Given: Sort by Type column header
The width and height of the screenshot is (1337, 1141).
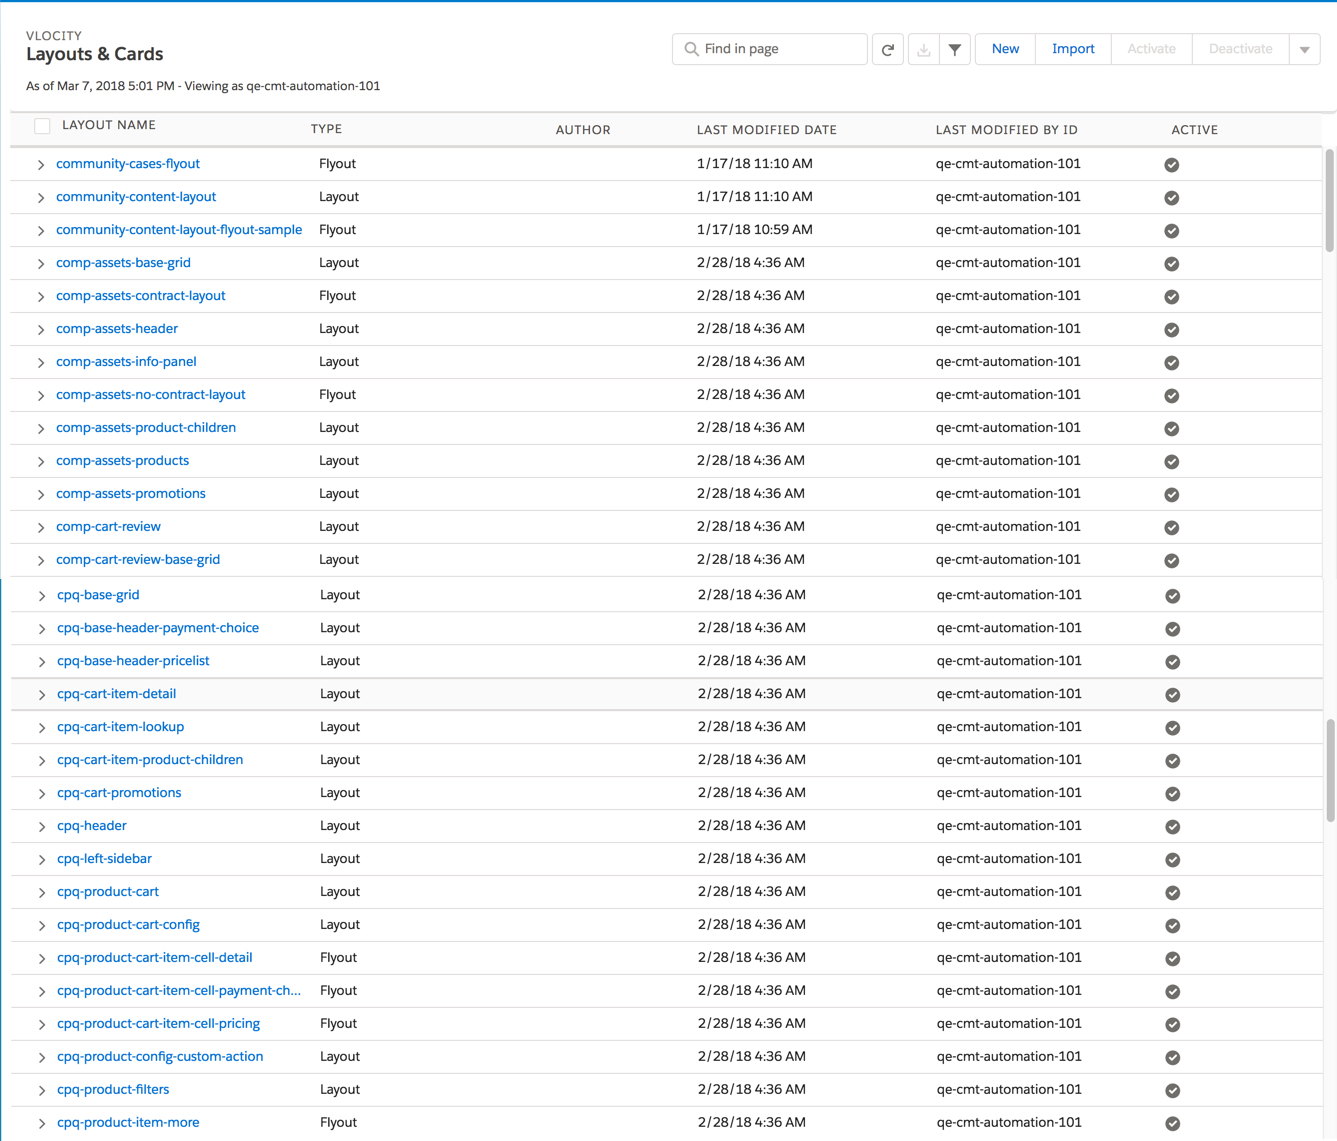Looking at the screenshot, I should (x=326, y=129).
